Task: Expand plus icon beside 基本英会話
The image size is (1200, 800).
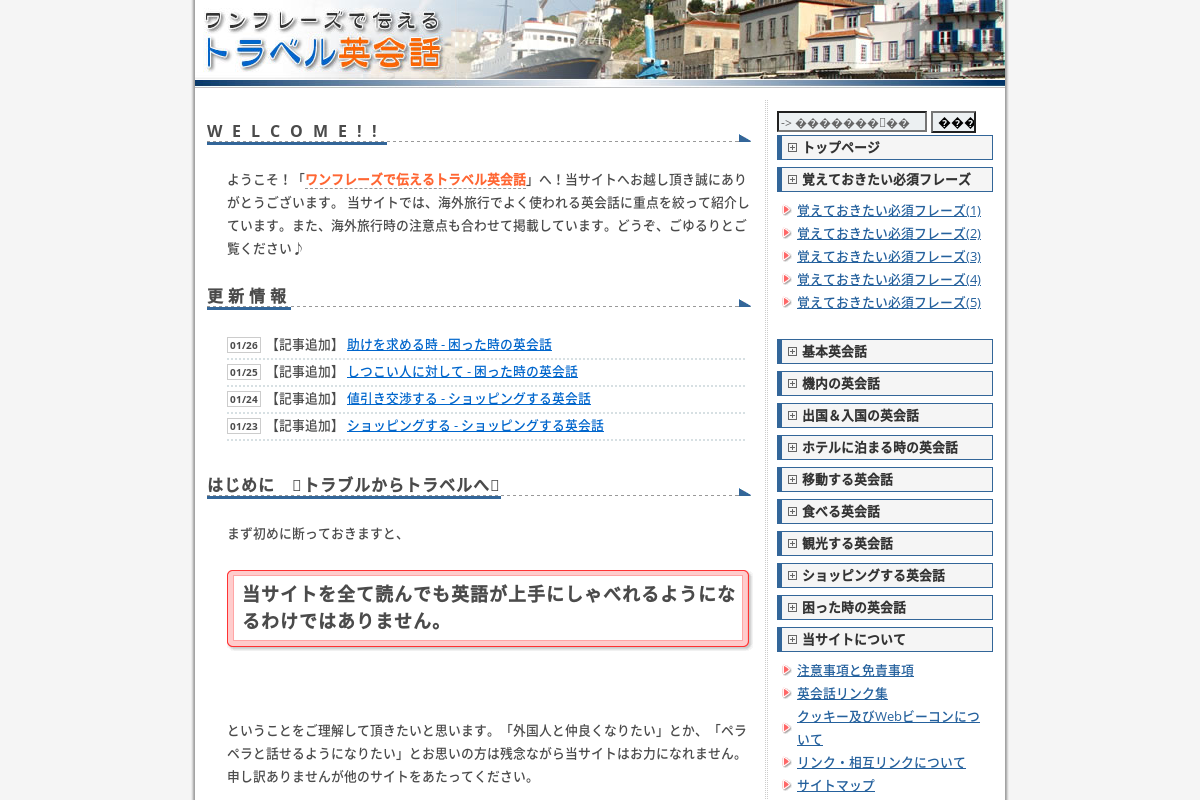Action: 792,352
